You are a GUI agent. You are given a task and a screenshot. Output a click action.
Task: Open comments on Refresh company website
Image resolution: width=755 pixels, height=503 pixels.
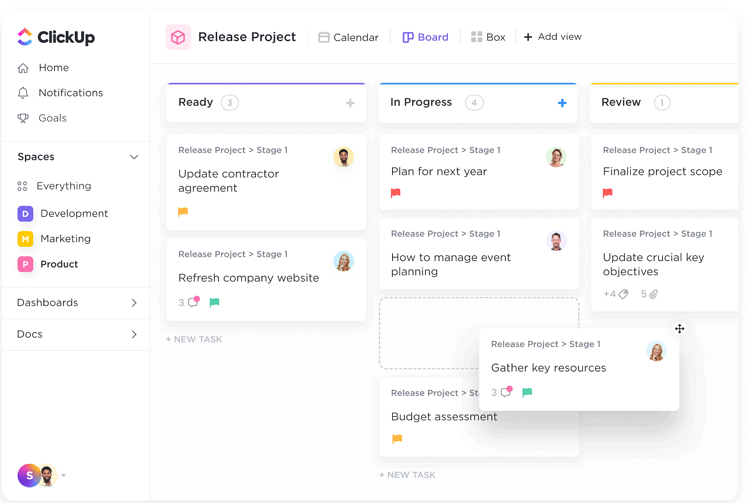189,302
